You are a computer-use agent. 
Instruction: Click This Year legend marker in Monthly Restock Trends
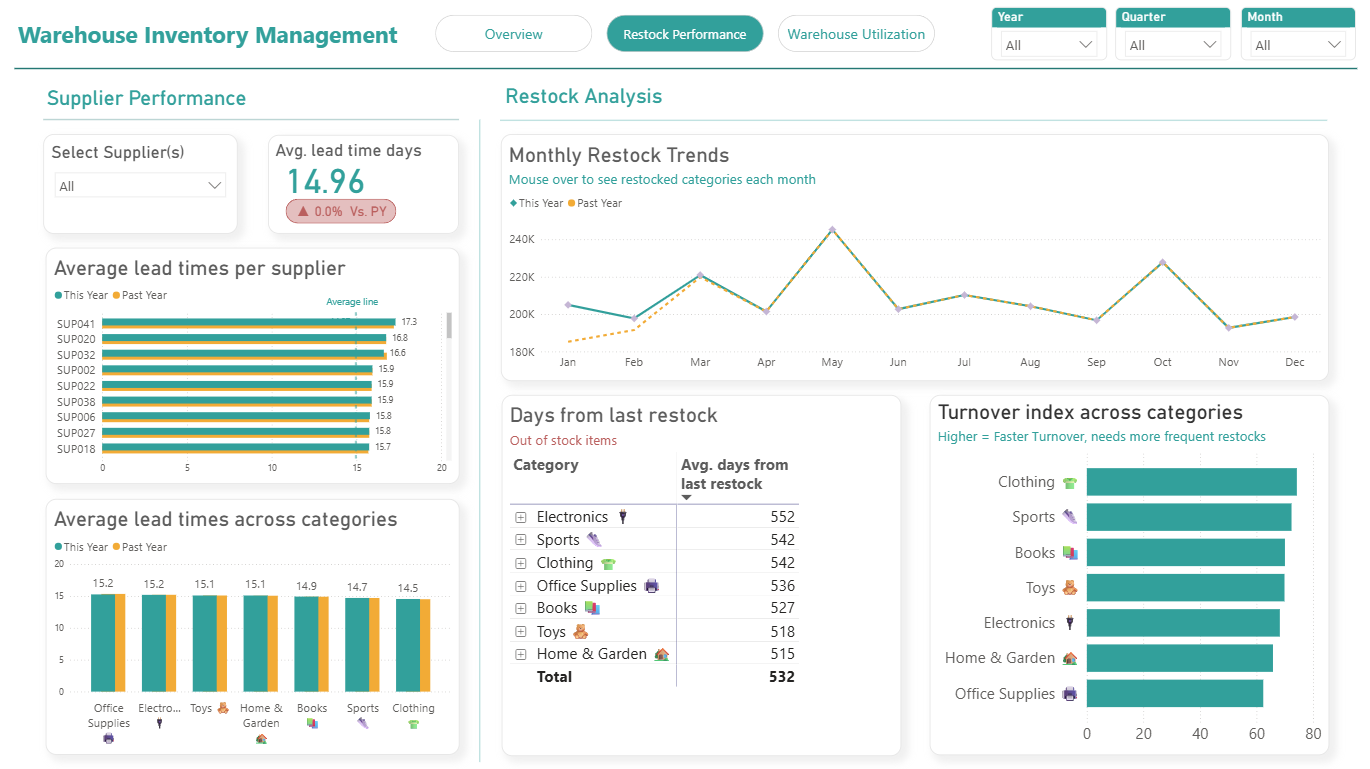coord(513,203)
